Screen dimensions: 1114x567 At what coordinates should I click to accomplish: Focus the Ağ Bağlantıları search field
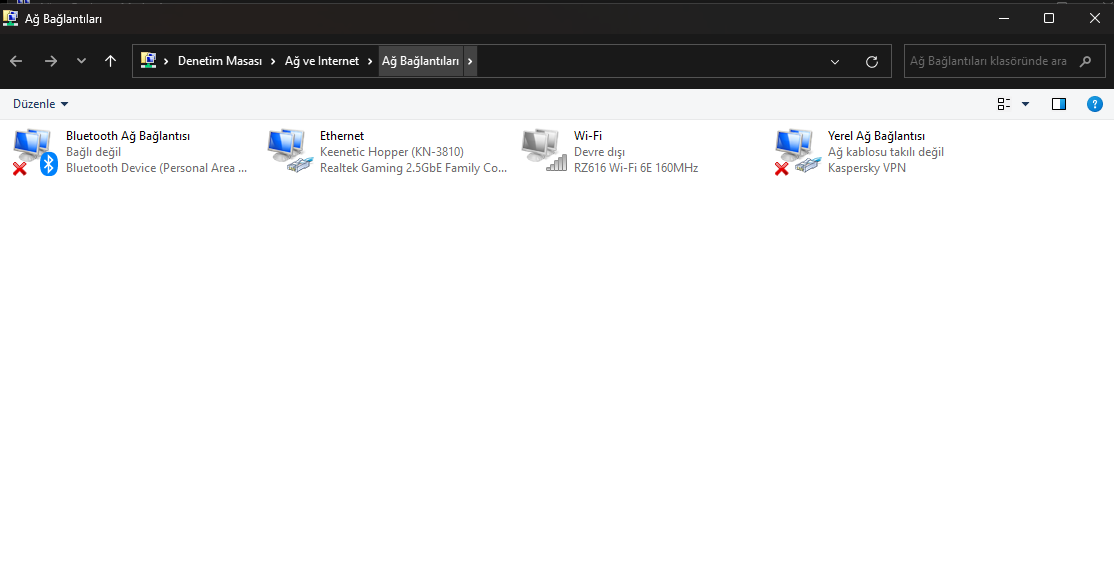[x=1005, y=61]
